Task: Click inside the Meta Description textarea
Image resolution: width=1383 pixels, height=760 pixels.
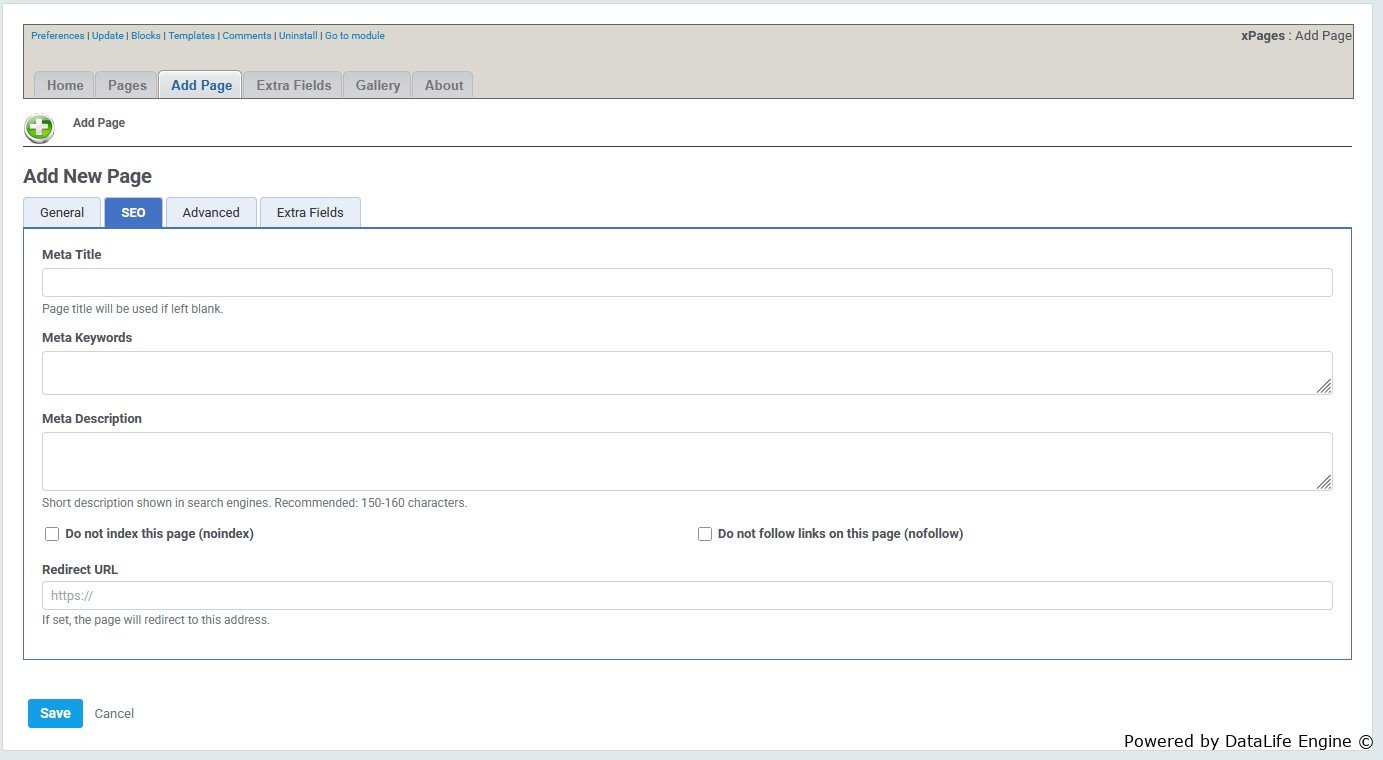Action: point(680,461)
